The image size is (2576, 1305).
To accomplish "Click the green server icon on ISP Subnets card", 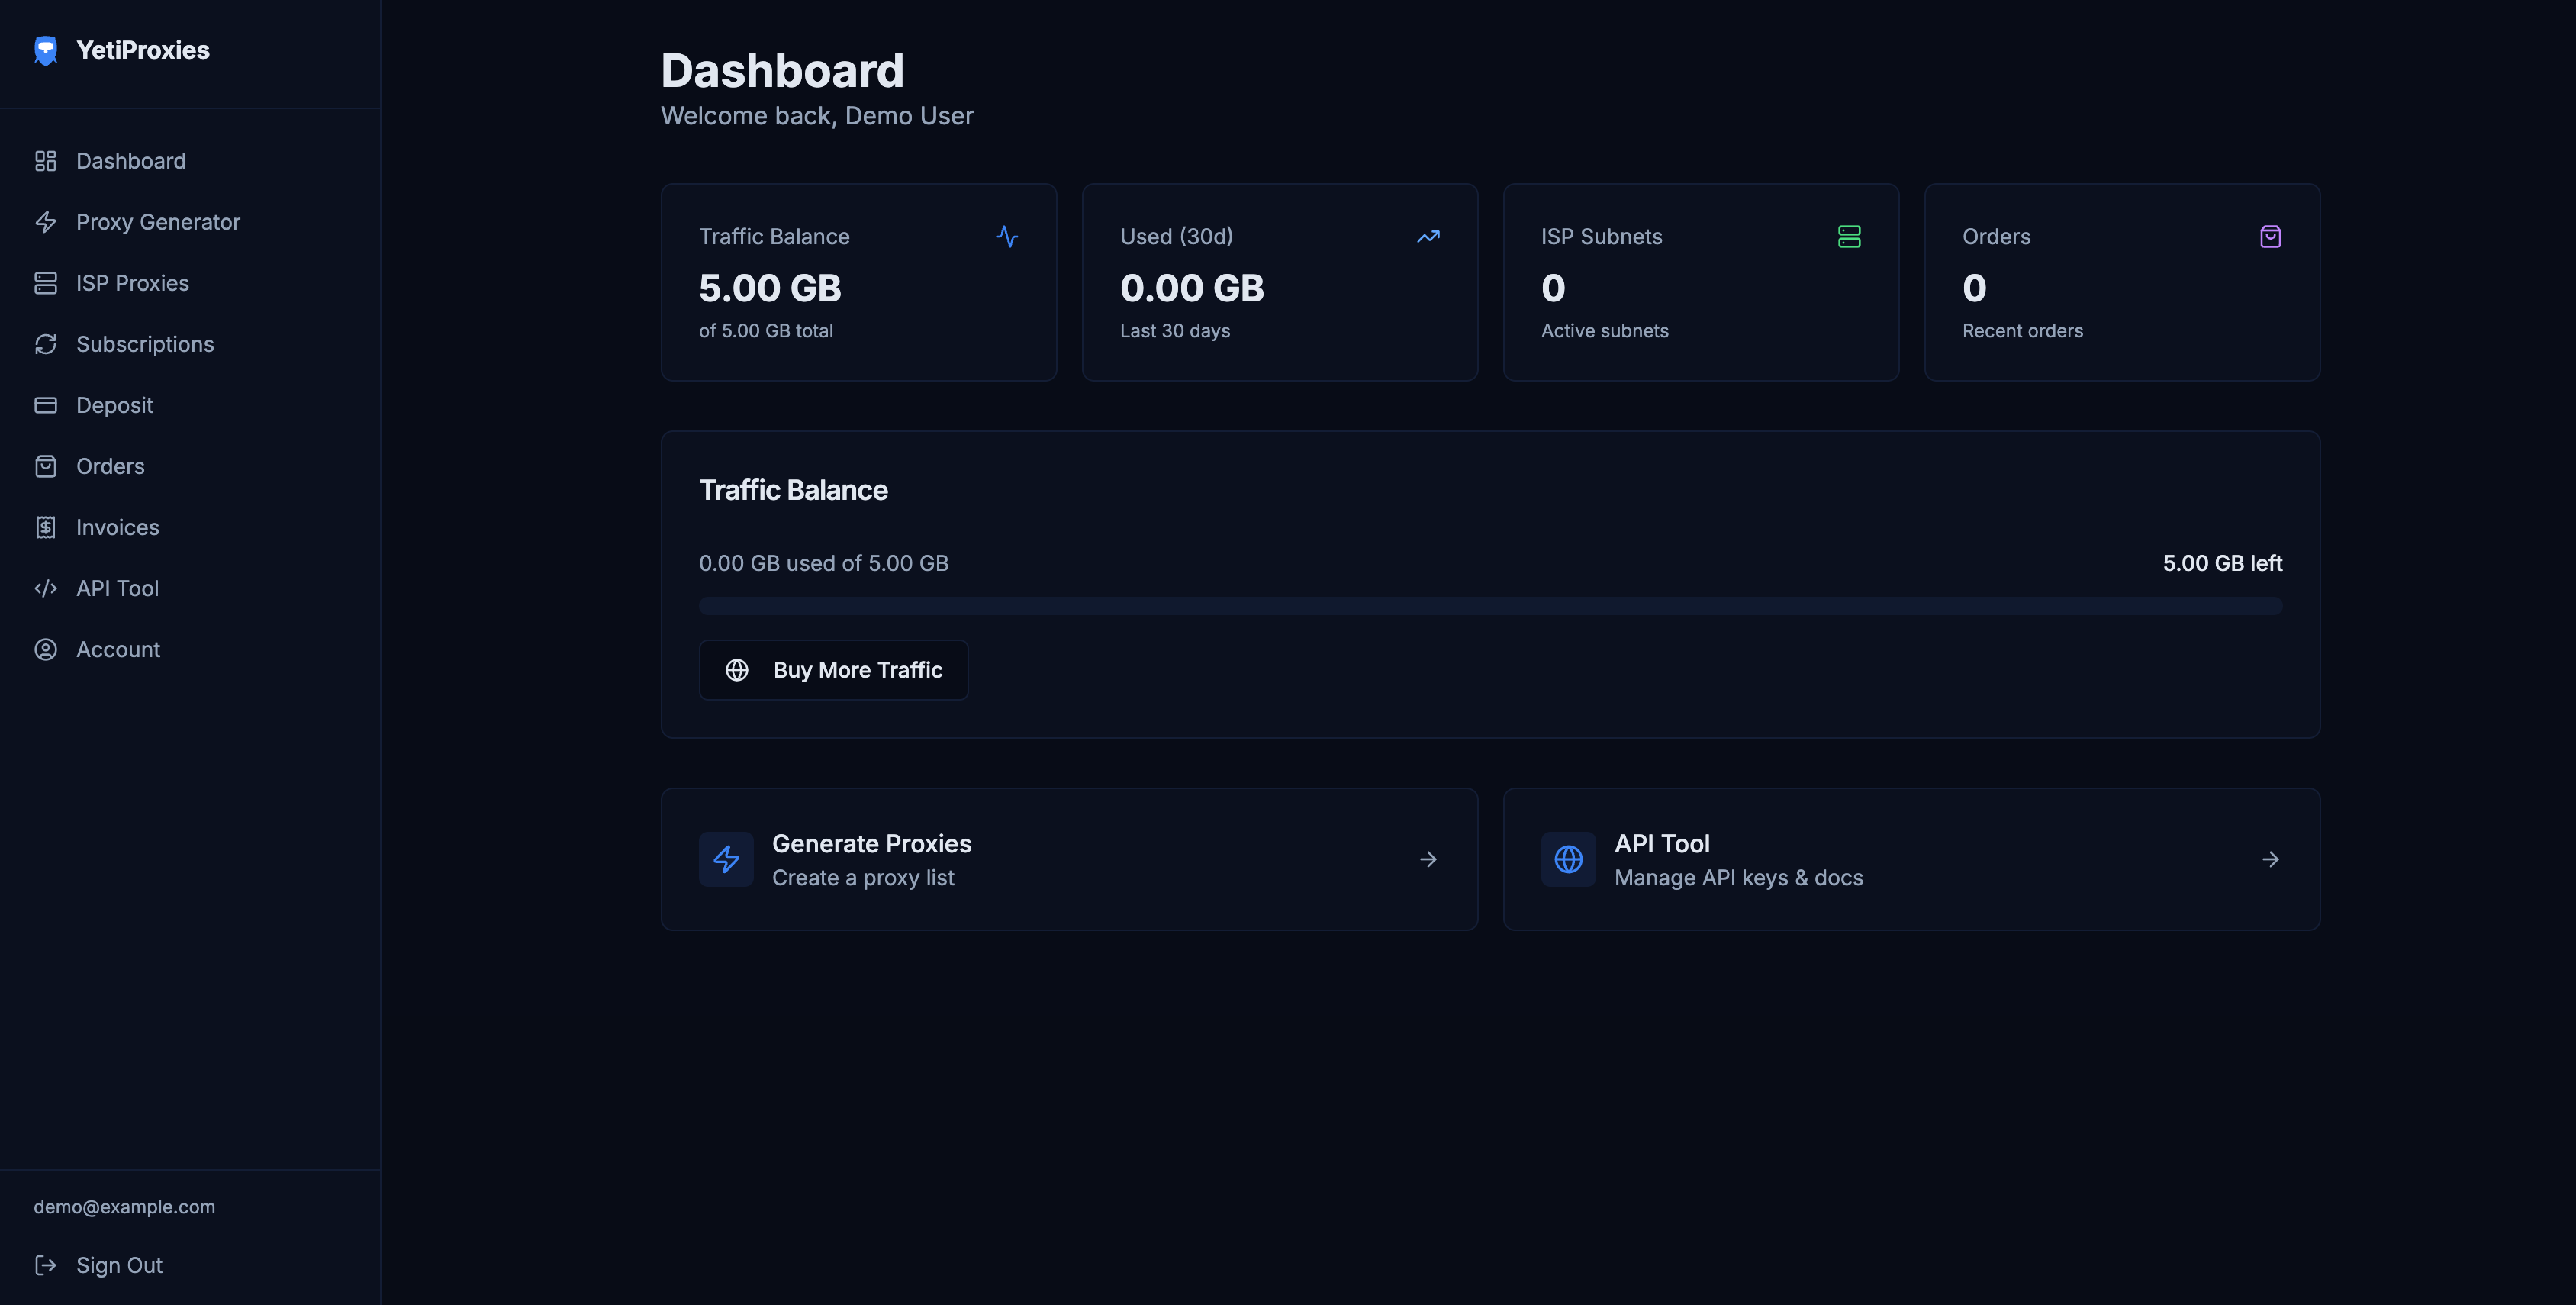I will click(1849, 237).
